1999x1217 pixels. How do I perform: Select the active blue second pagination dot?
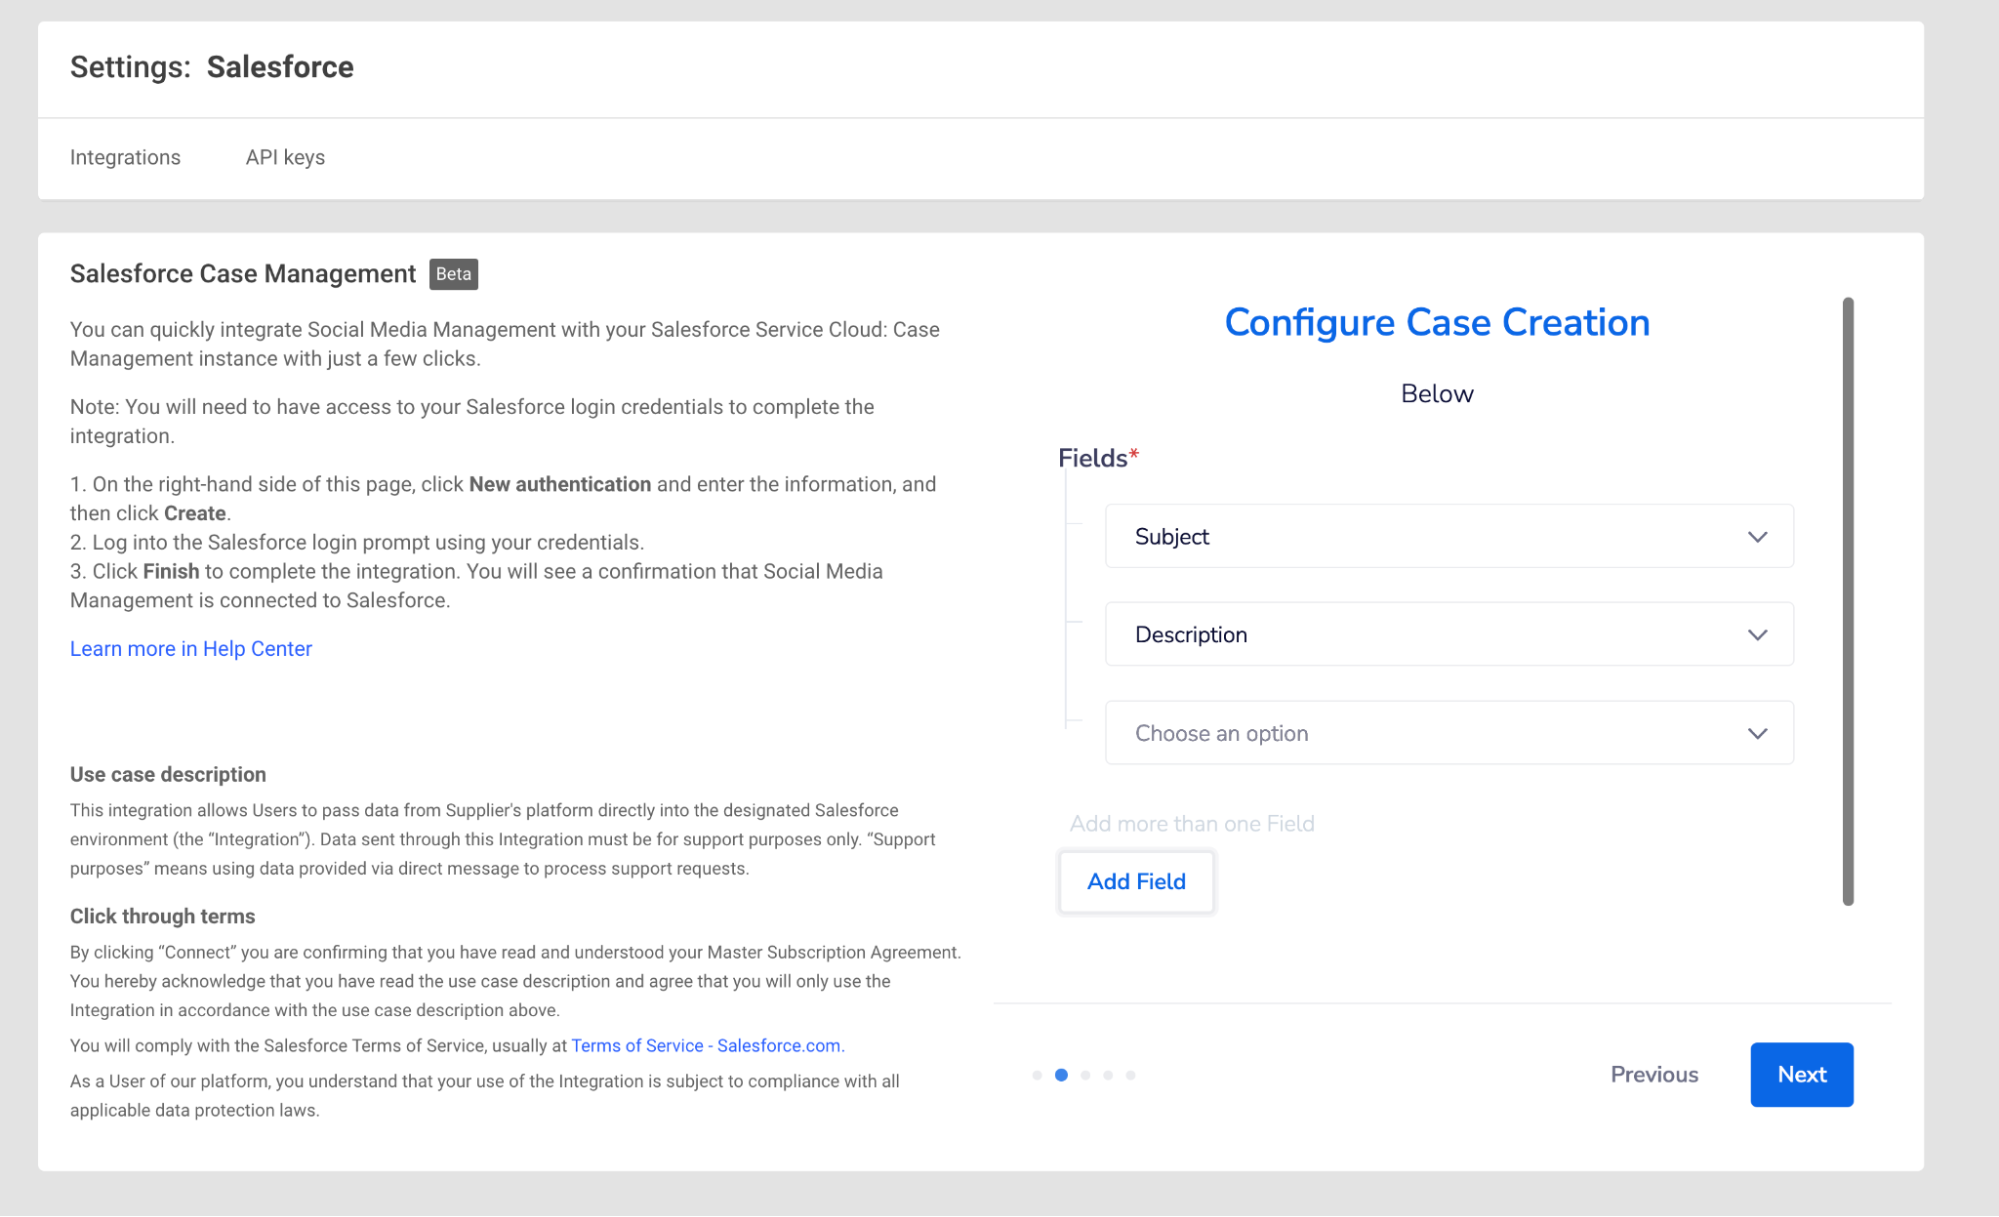tap(1061, 1075)
